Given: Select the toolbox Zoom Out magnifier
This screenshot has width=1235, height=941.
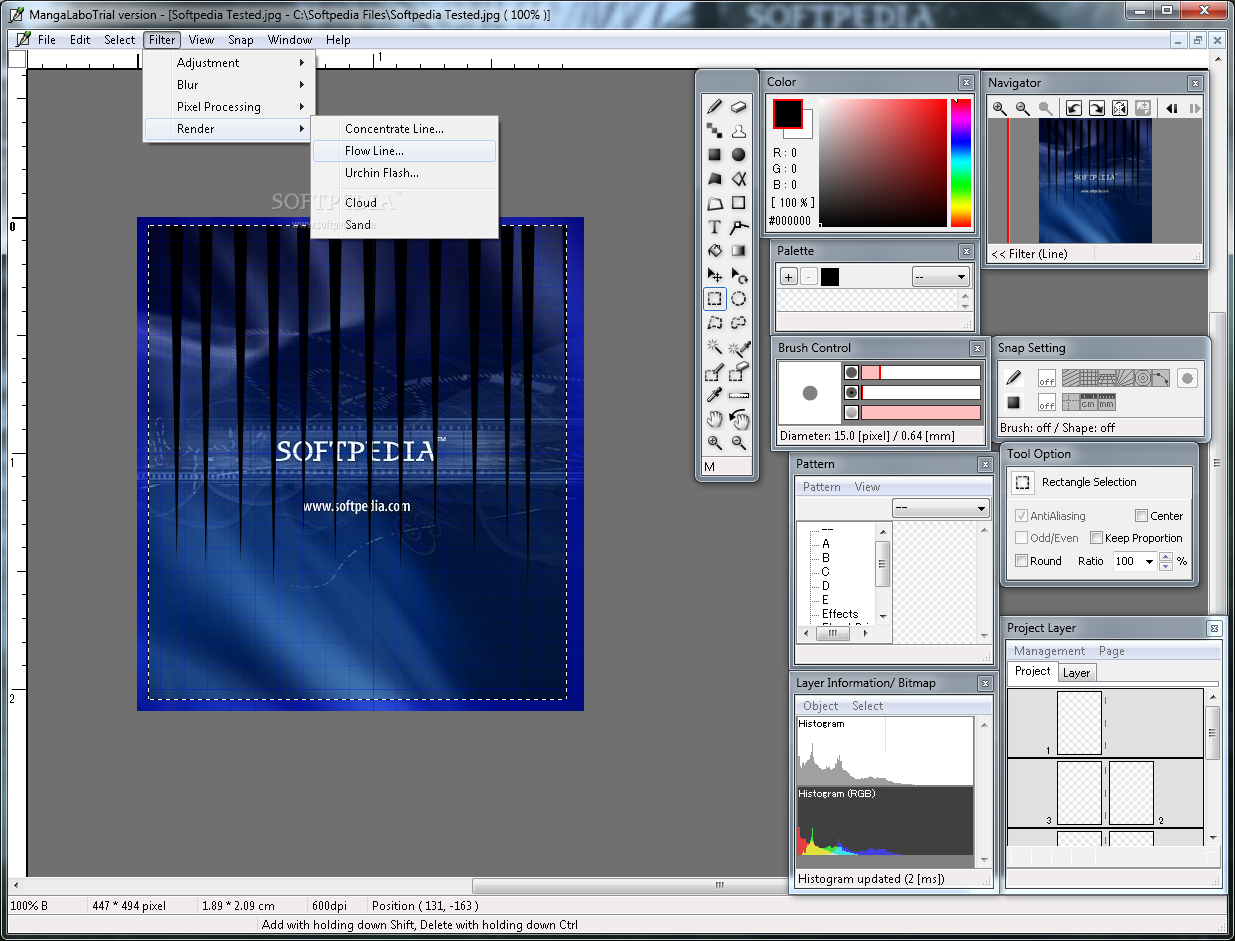Looking at the screenshot, I should 738,443.
